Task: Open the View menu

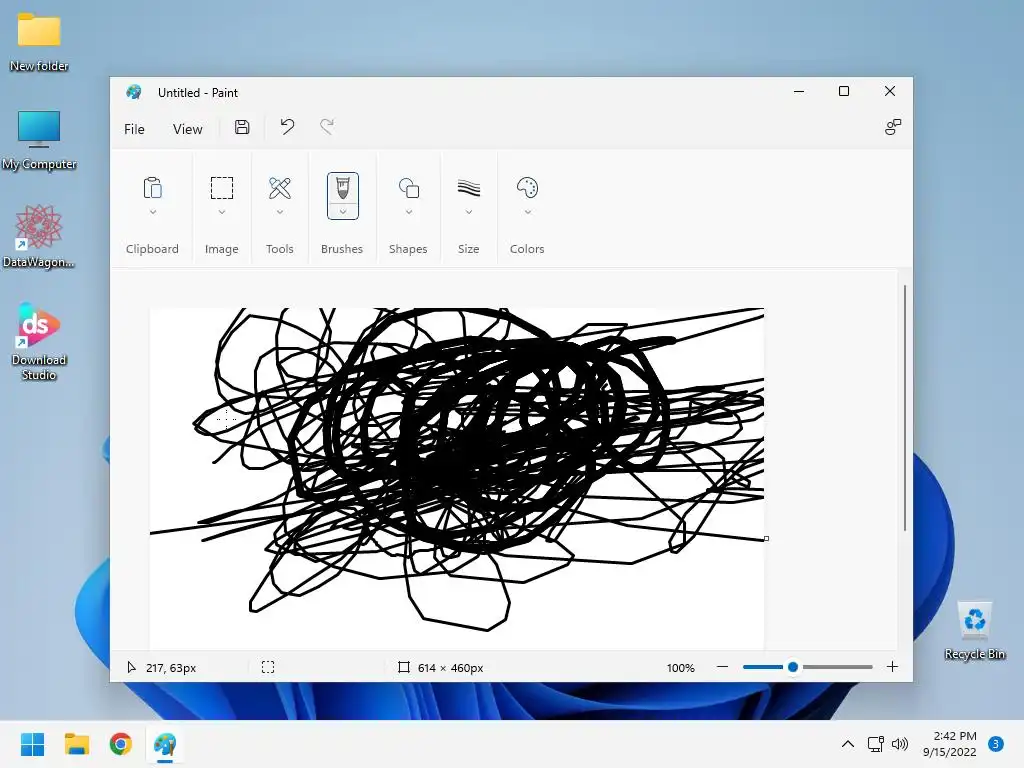Action: pyautogui.click(x=187, y=129)
